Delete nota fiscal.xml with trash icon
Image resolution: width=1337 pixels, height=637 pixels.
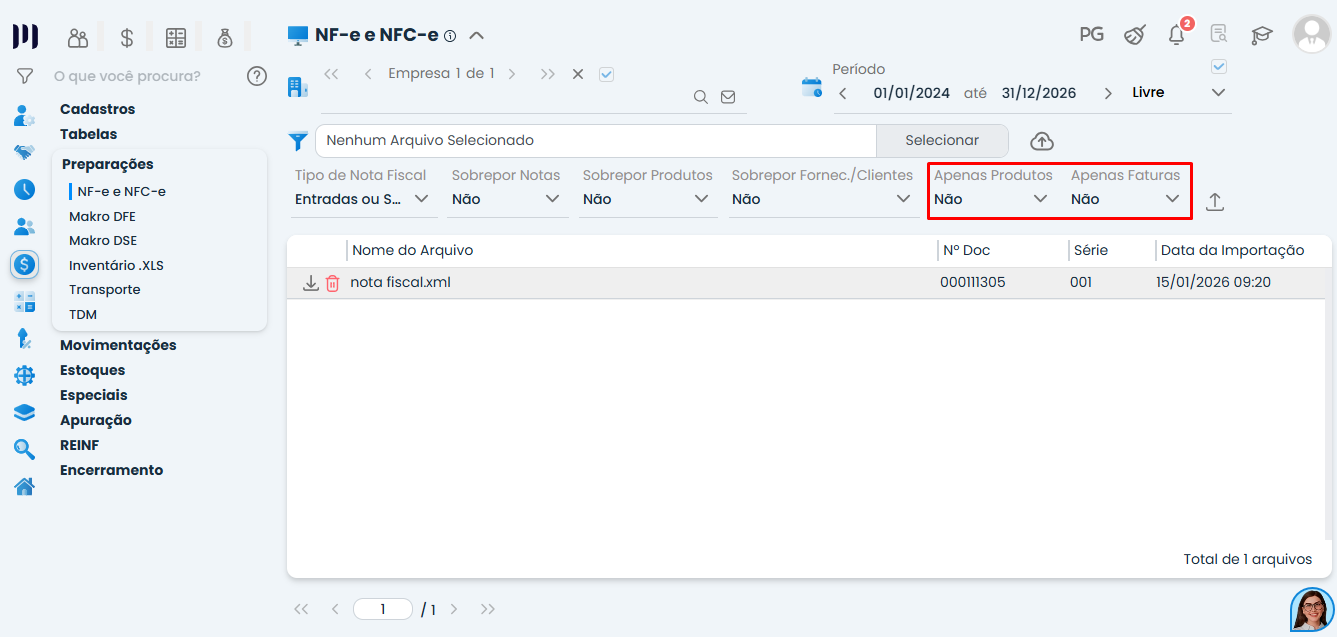pyautogui.click(x=333, y=283)
